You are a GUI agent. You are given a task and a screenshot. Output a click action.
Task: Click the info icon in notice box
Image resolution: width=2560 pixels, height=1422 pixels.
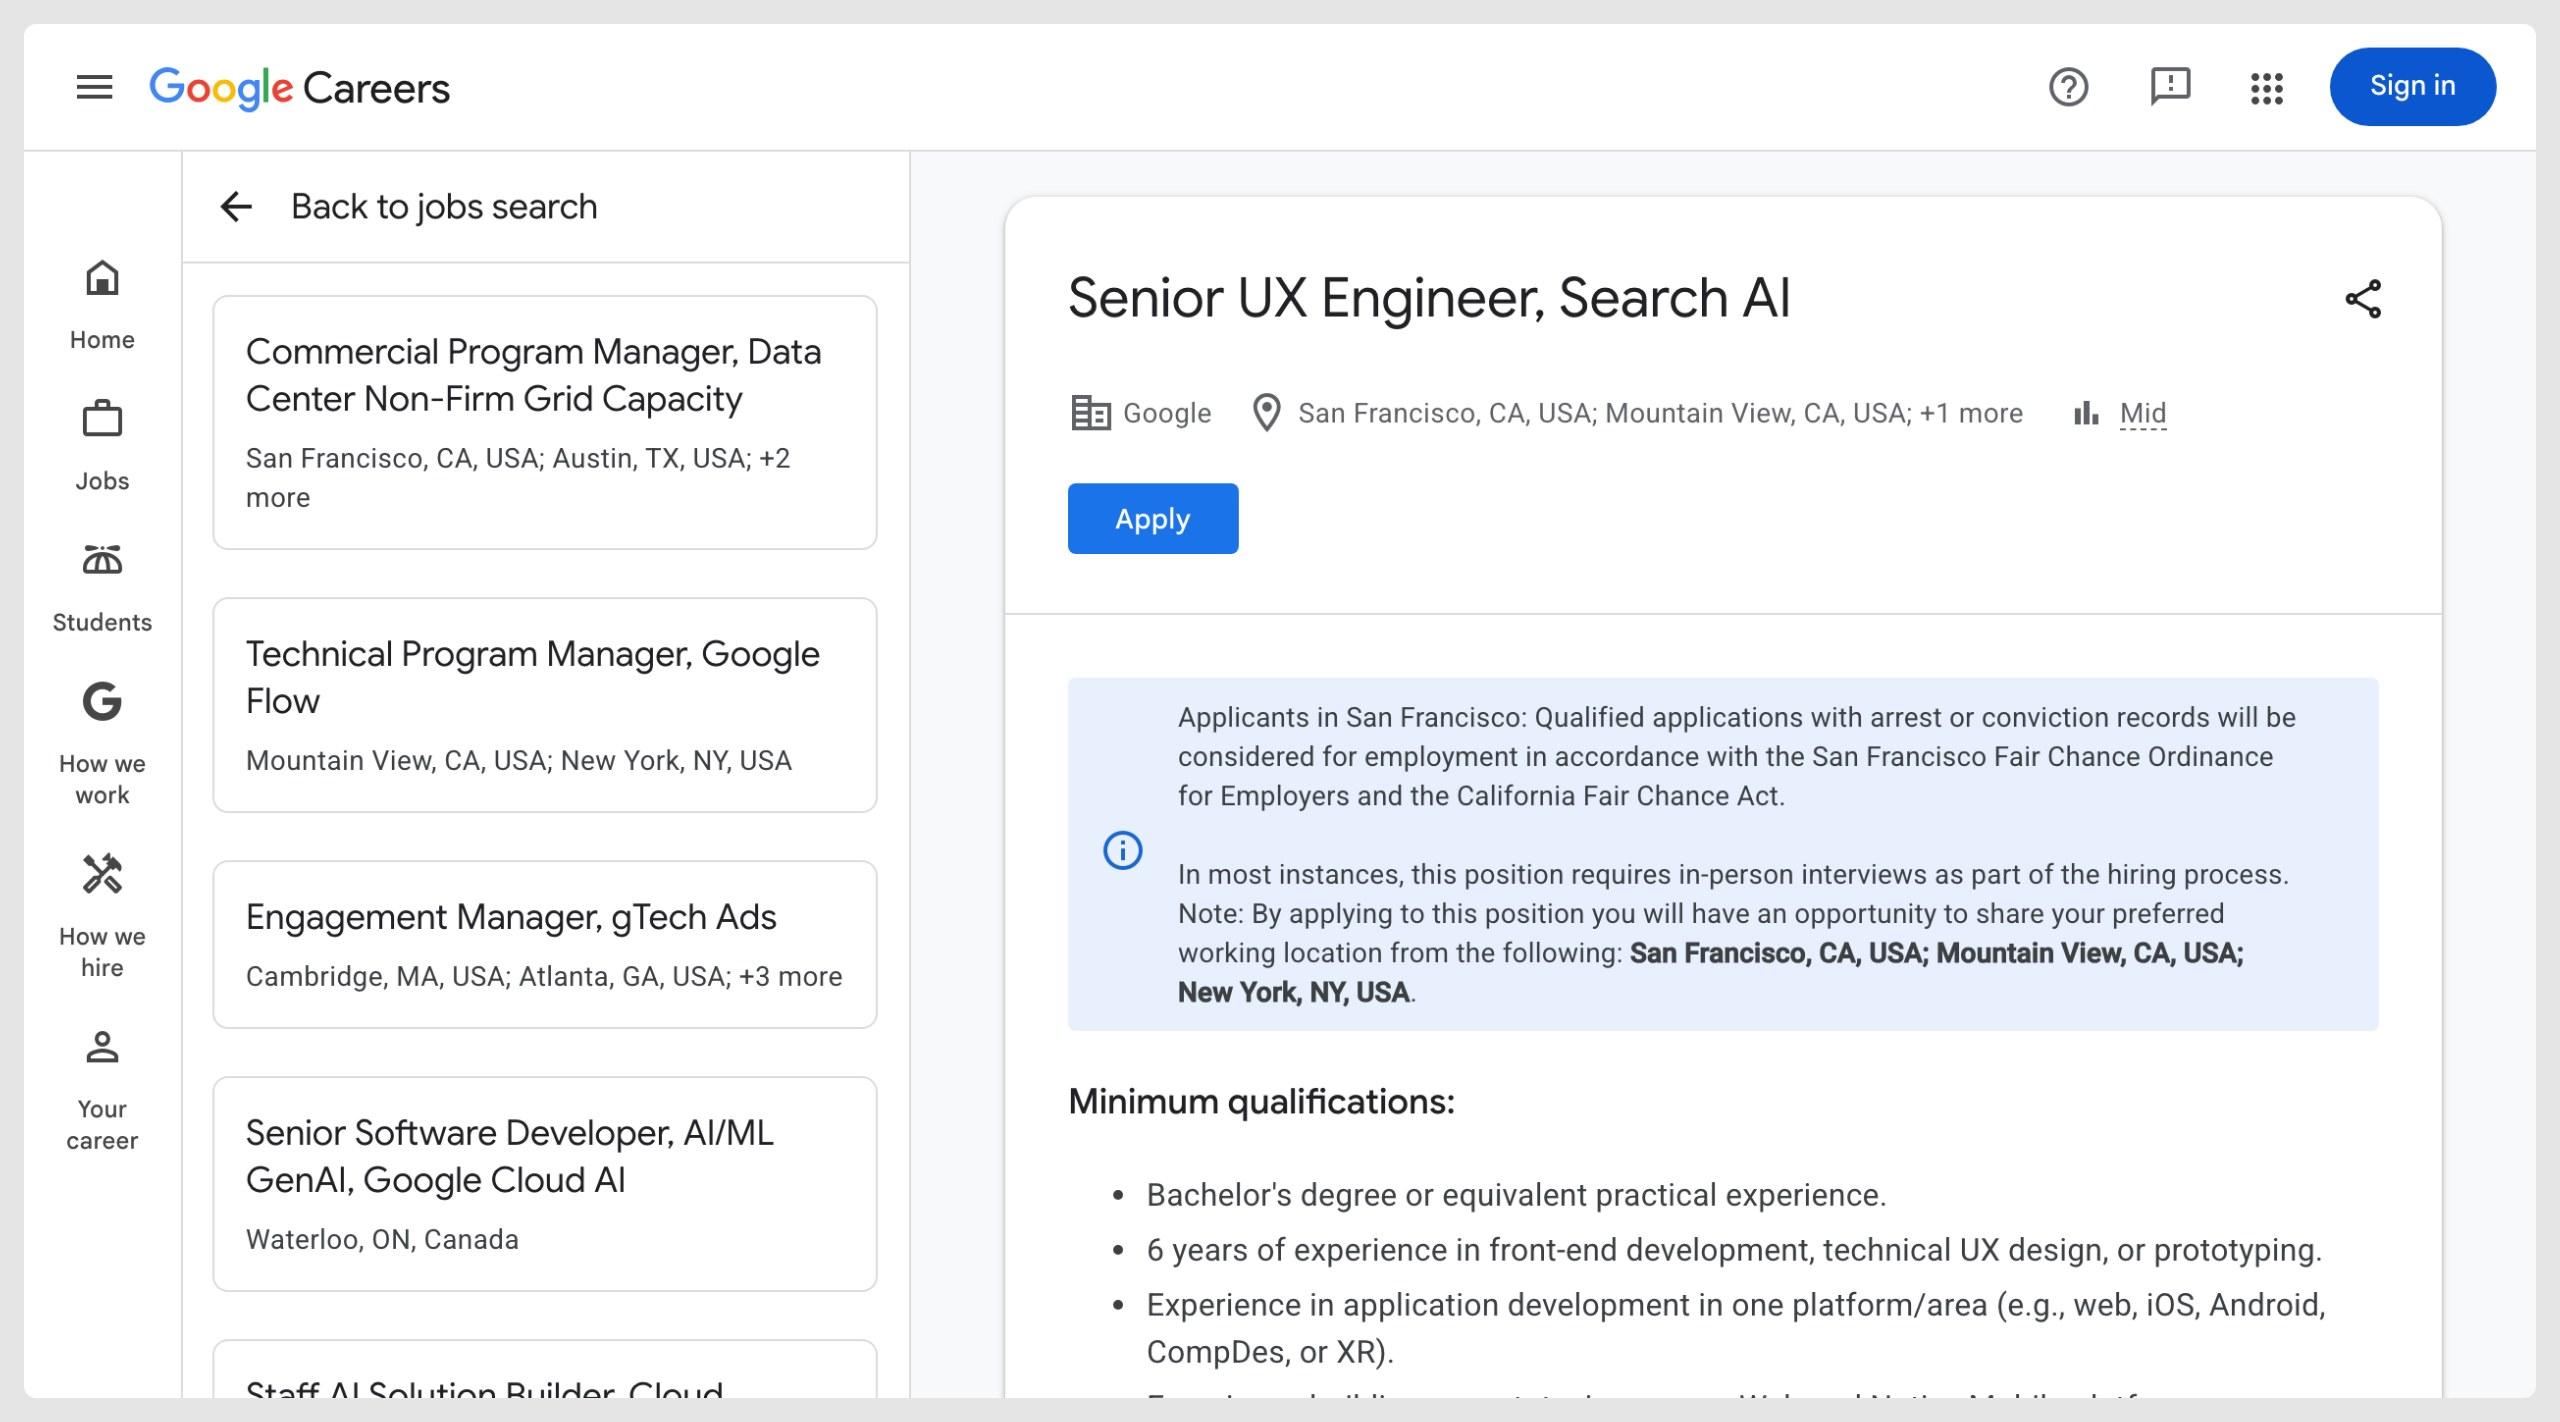click(x=1122, y=851)
